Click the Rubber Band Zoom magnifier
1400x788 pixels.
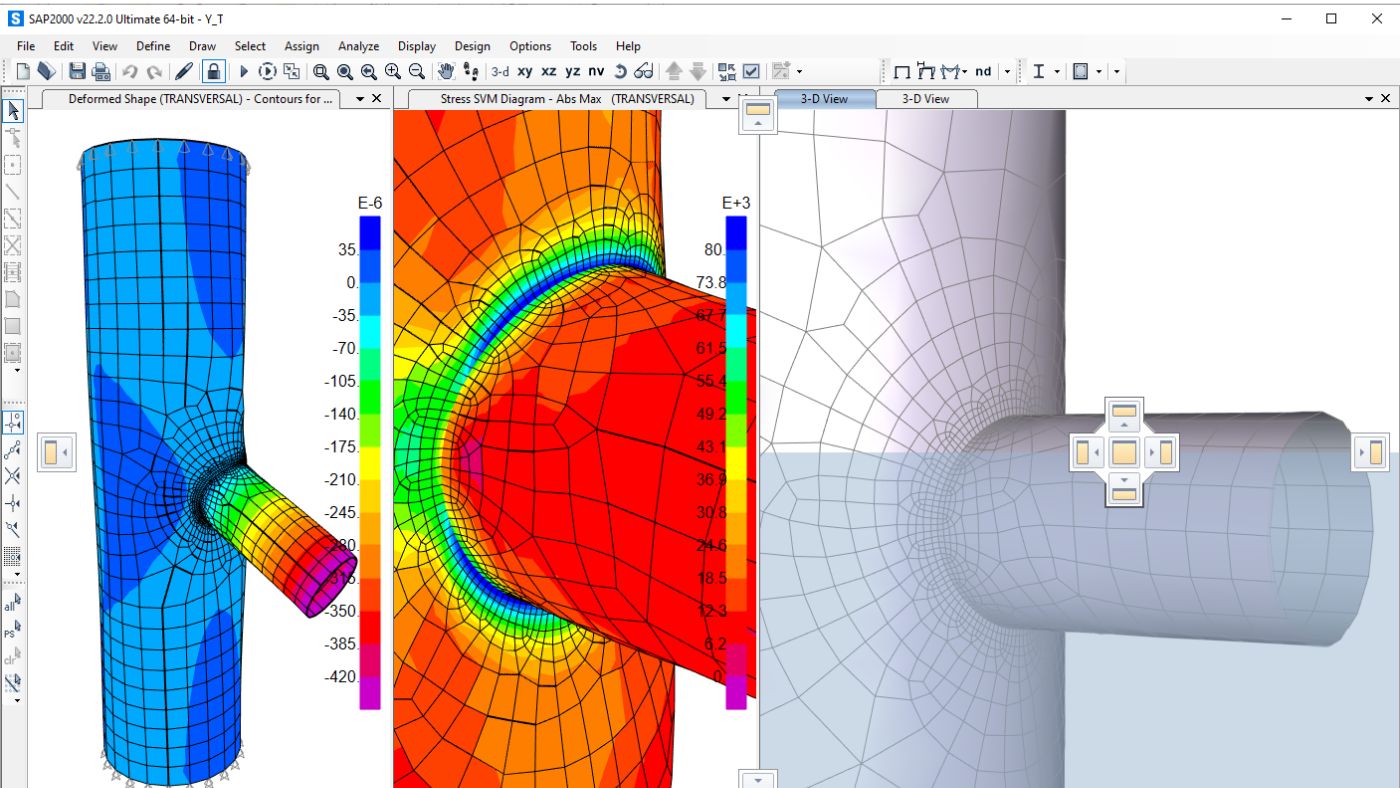(x=321, y=71)
